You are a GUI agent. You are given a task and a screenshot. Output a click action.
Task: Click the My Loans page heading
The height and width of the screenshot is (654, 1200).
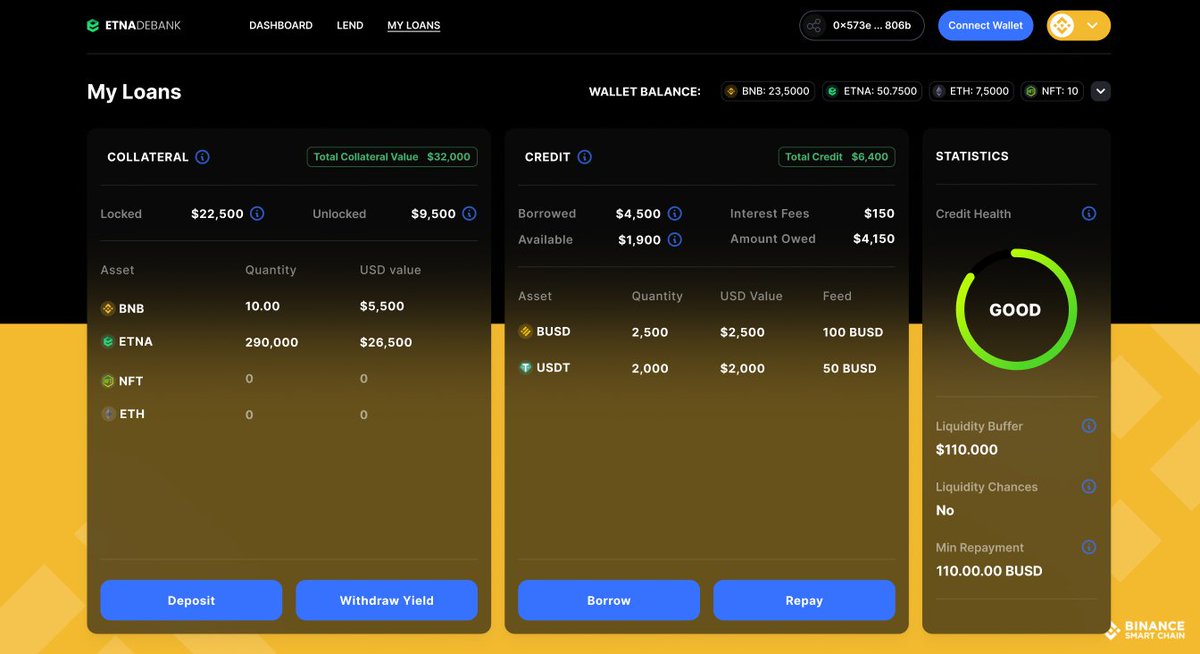[134, 92]
